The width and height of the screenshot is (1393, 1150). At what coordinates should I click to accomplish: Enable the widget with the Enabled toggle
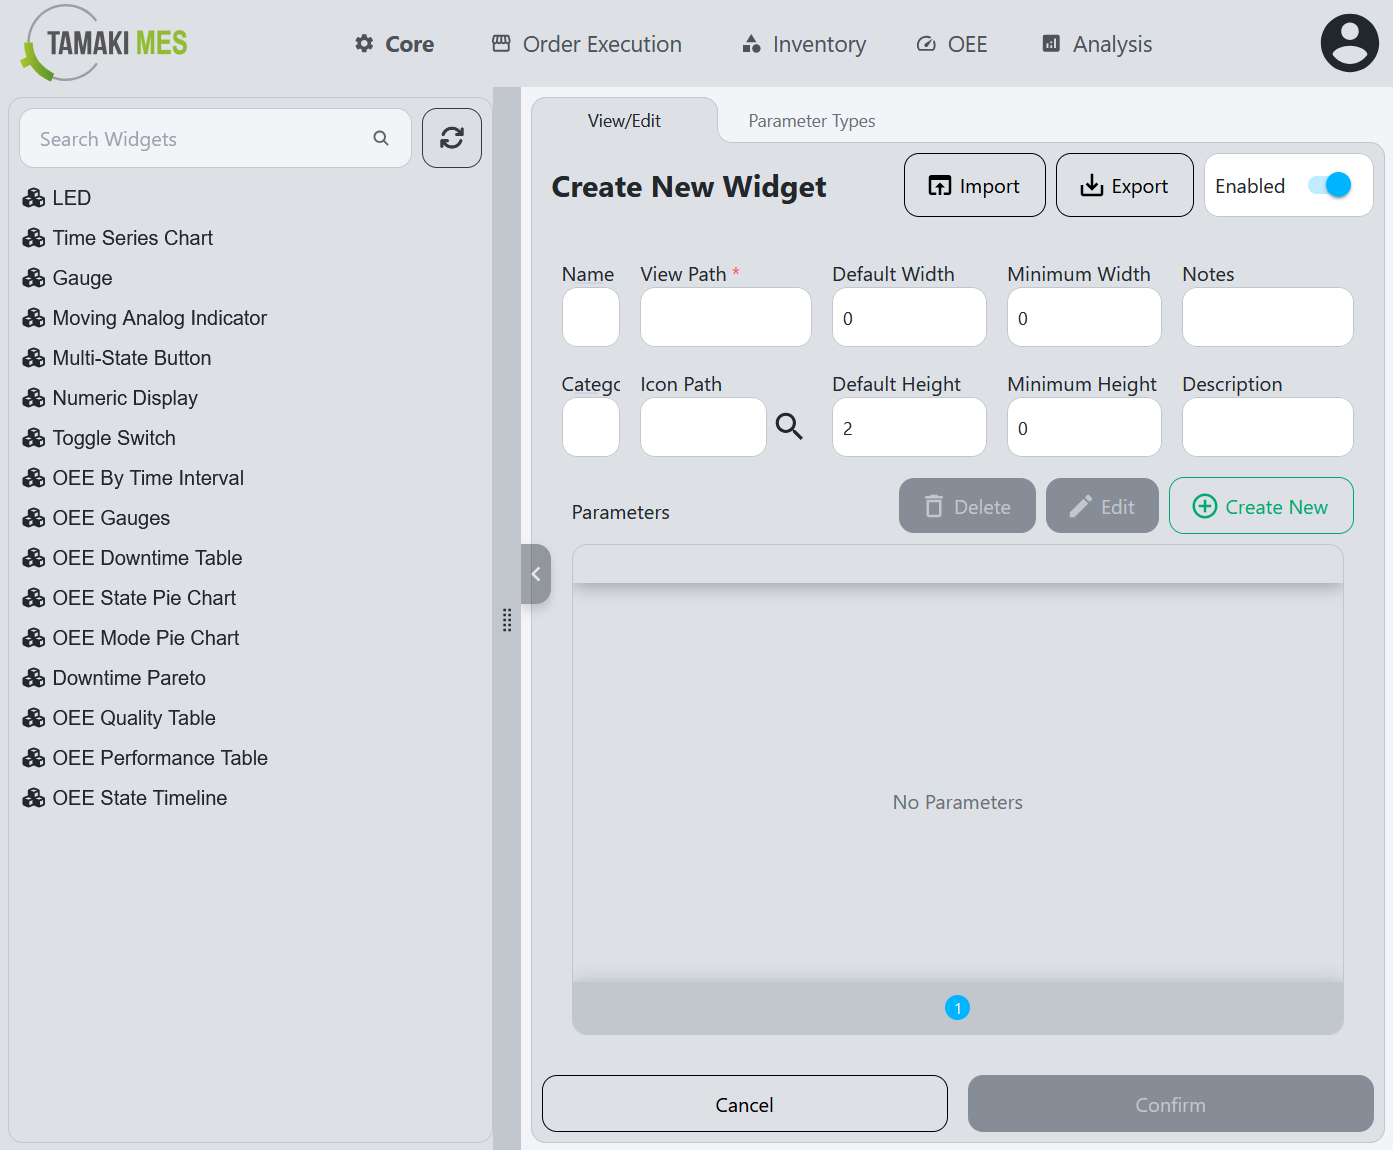[1327, 185]
